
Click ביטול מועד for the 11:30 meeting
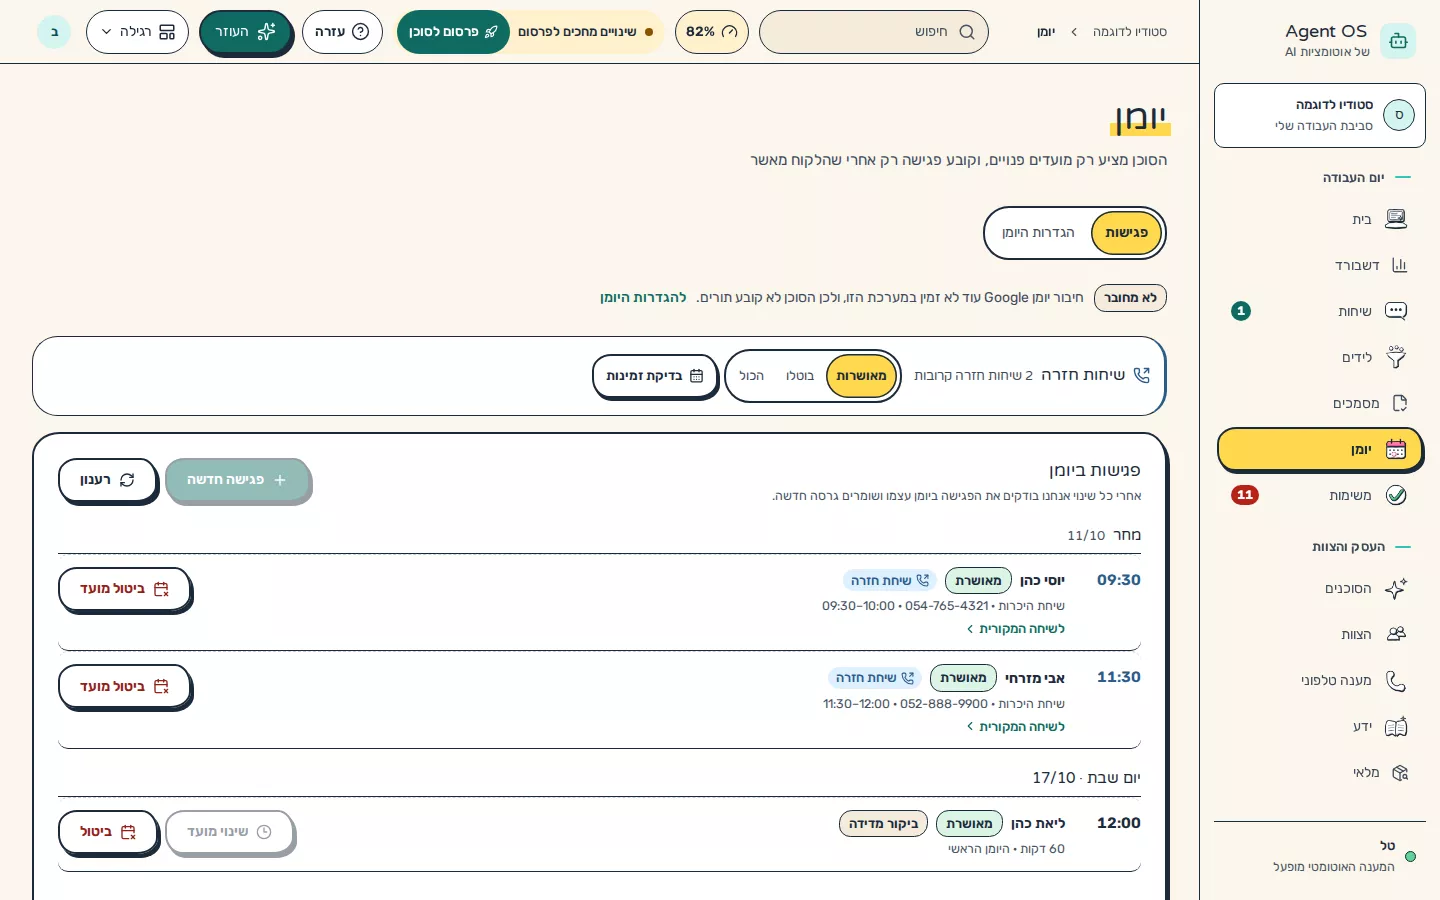coord(124,686)
